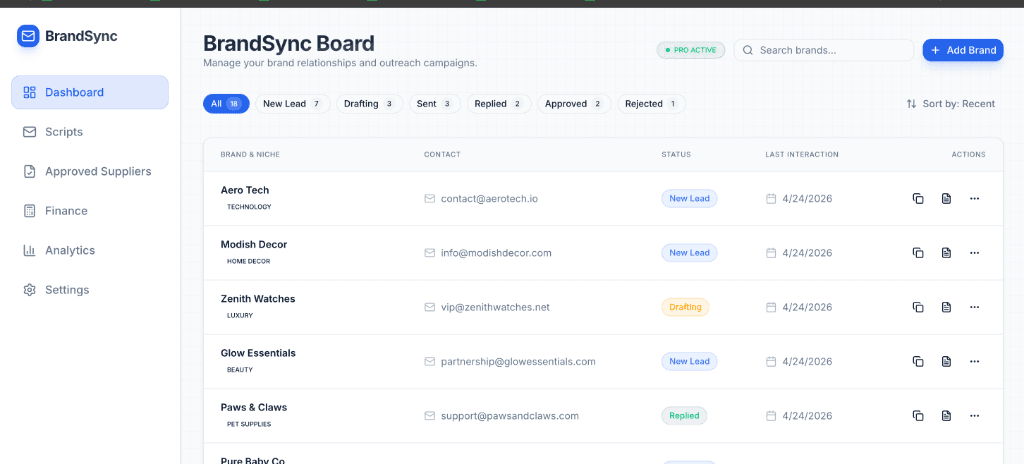Click the BrandSync mail logo icon
1024x464 pixels.
[28, 36]
